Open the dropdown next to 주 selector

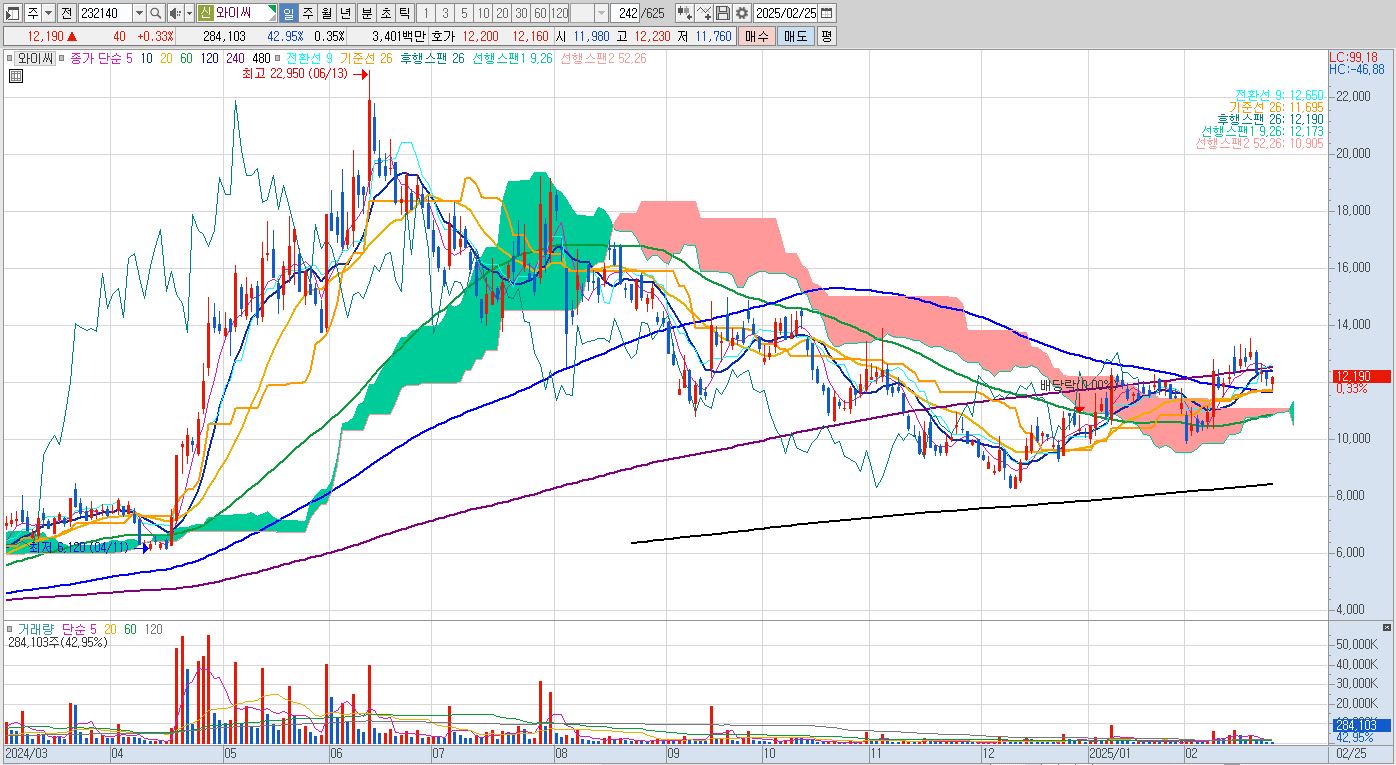click(x=48, y=13)
